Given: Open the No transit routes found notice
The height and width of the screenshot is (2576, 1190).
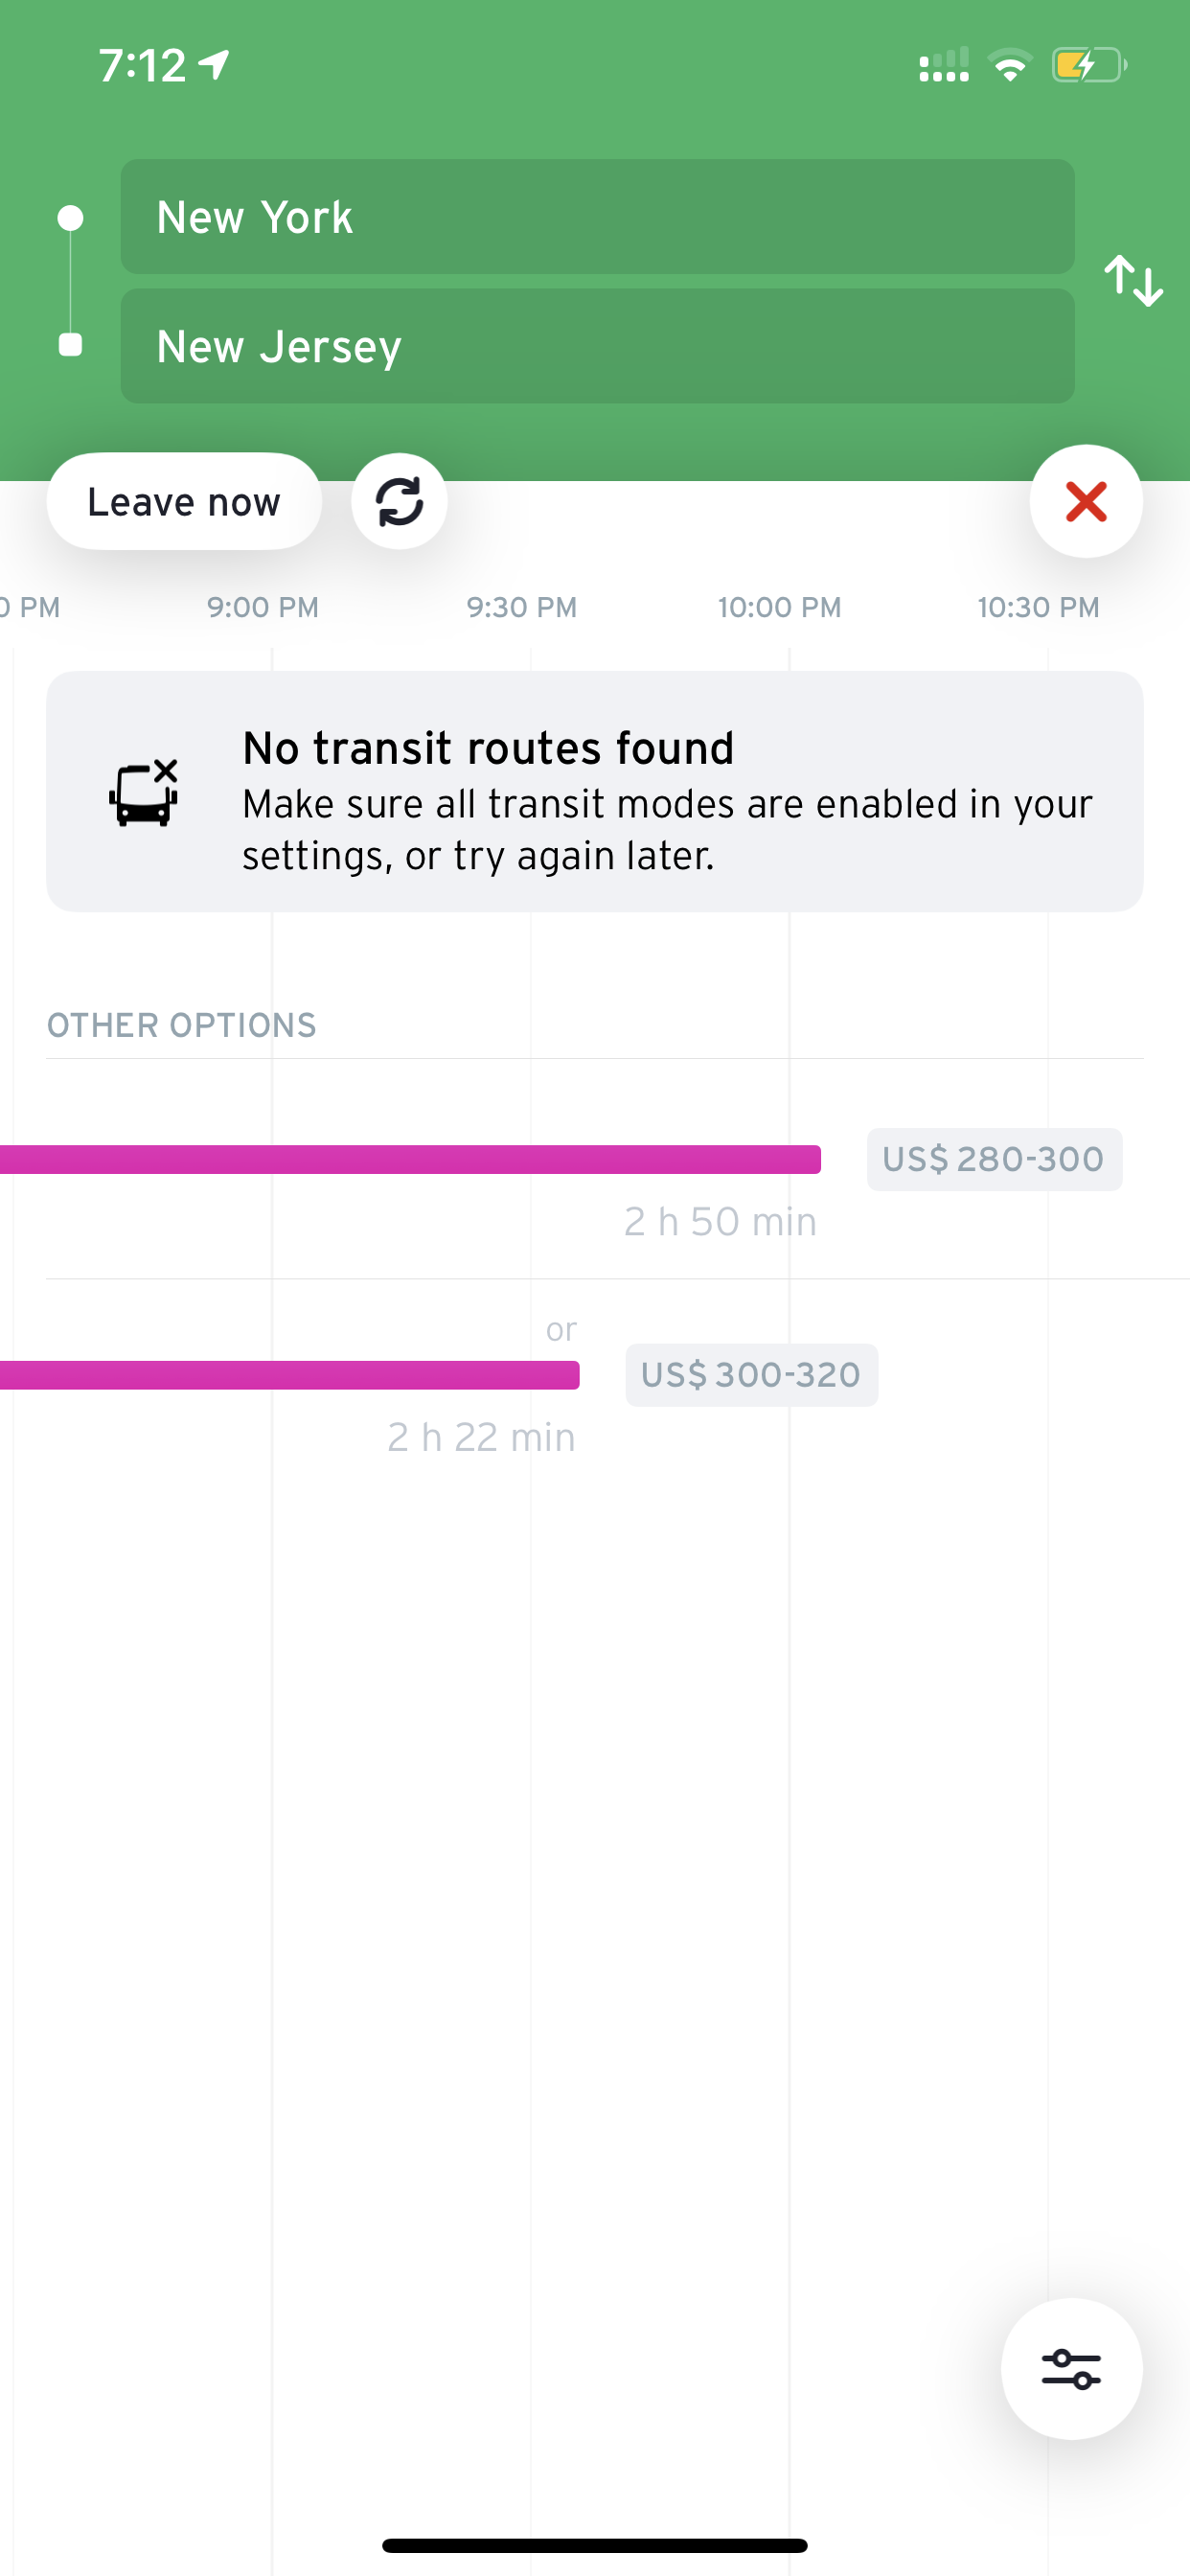Looking at the screenshot, I should (x=595, y=791).
